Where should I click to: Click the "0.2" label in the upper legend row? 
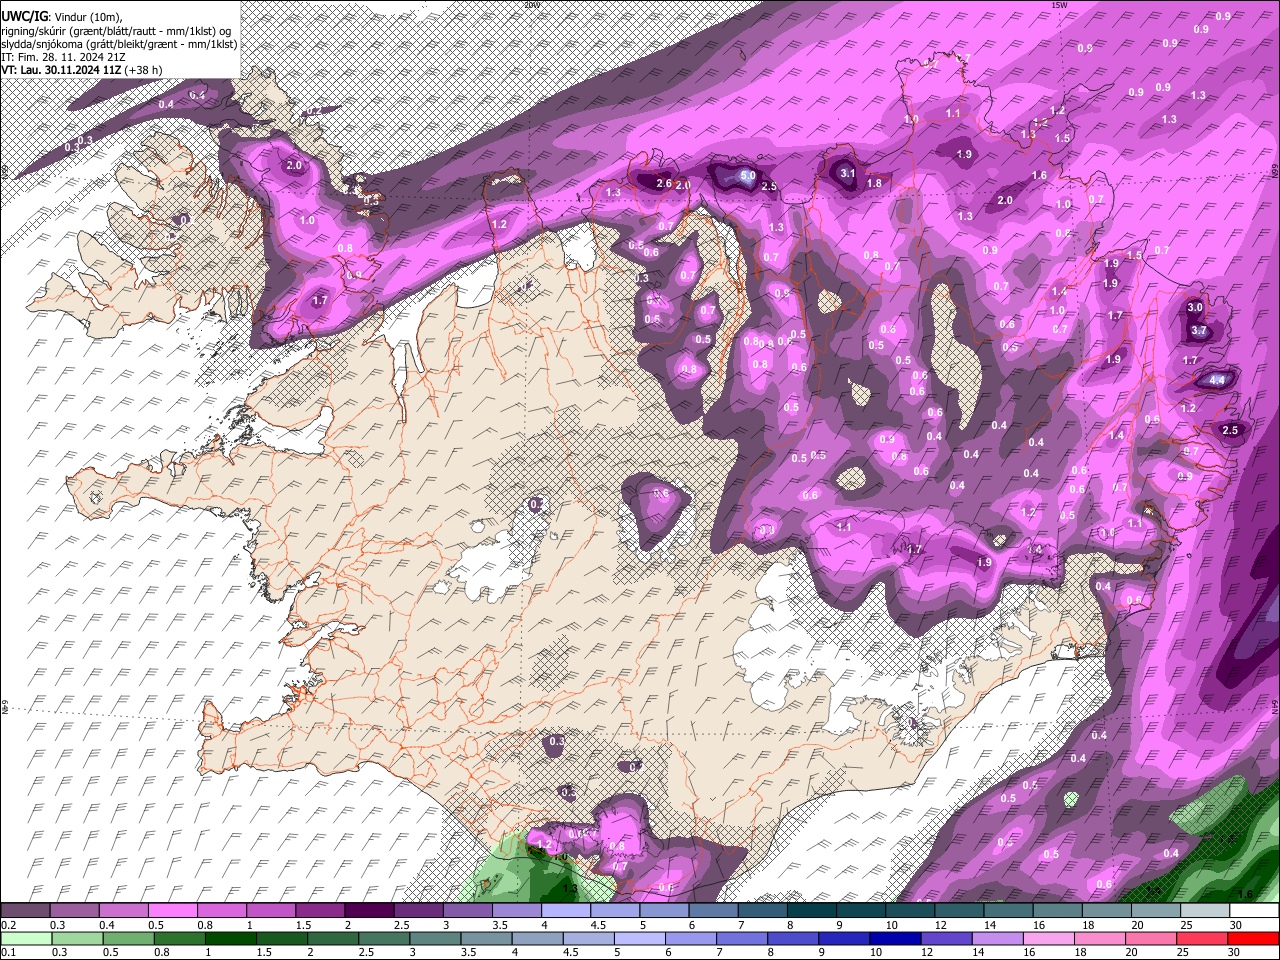tap(9, 925)
